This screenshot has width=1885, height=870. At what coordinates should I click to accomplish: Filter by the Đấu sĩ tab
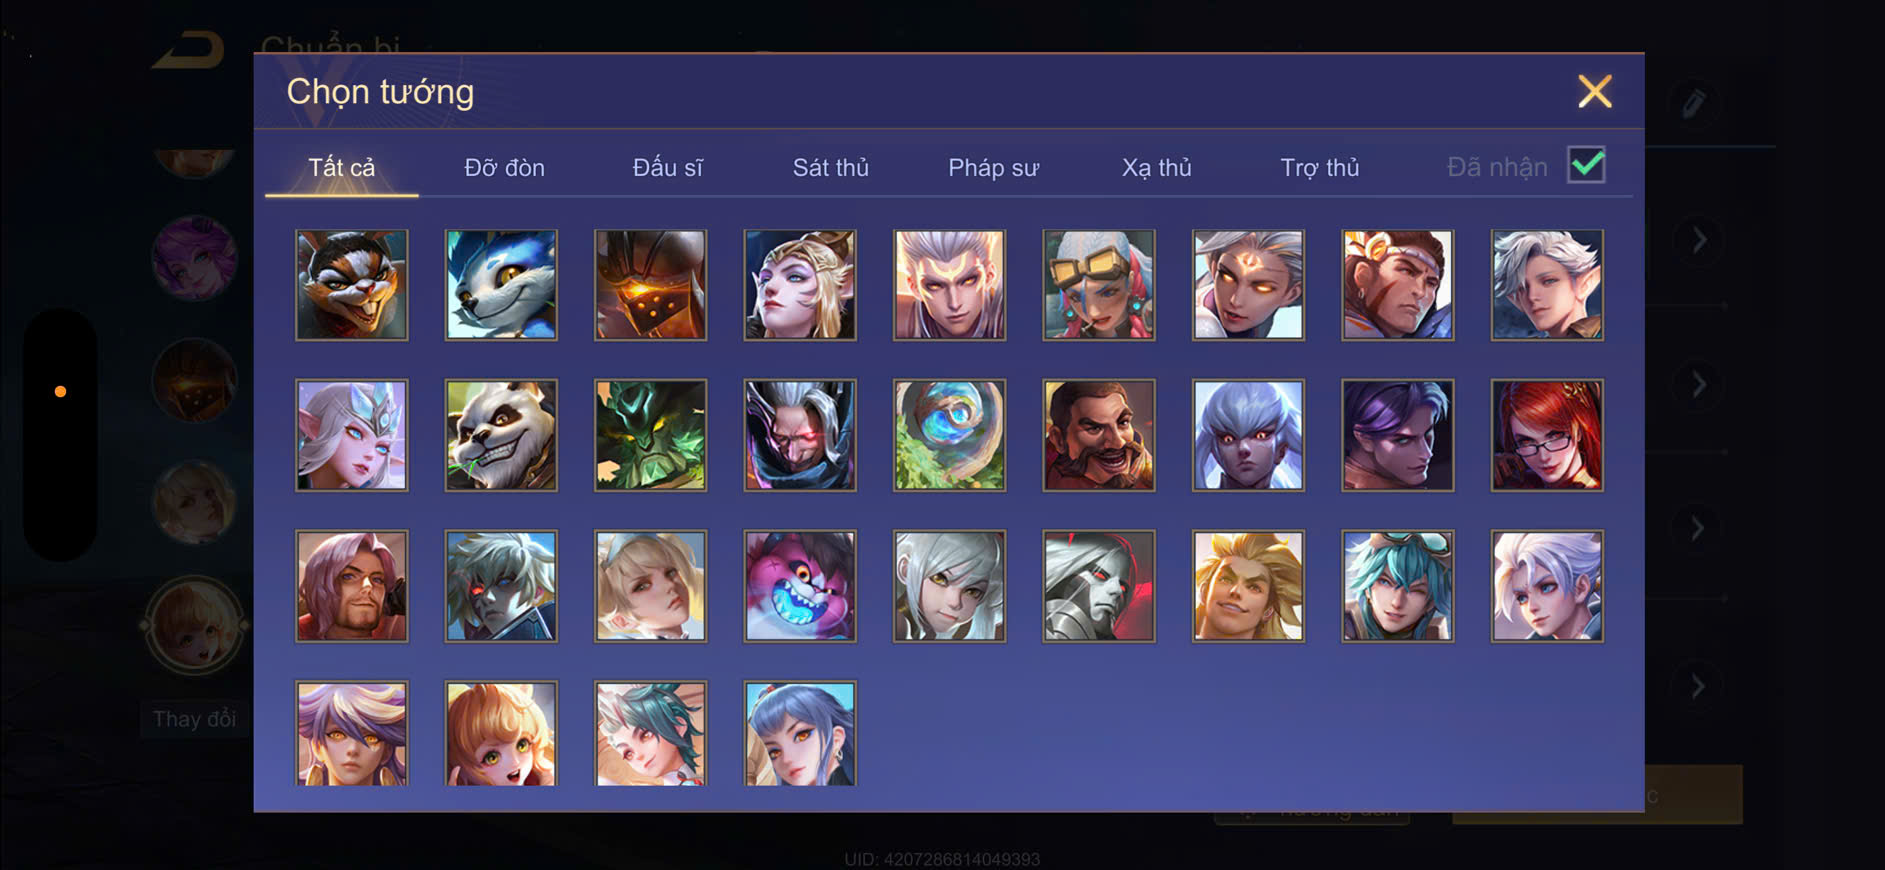pyautogui.click(x=667, y=167)
